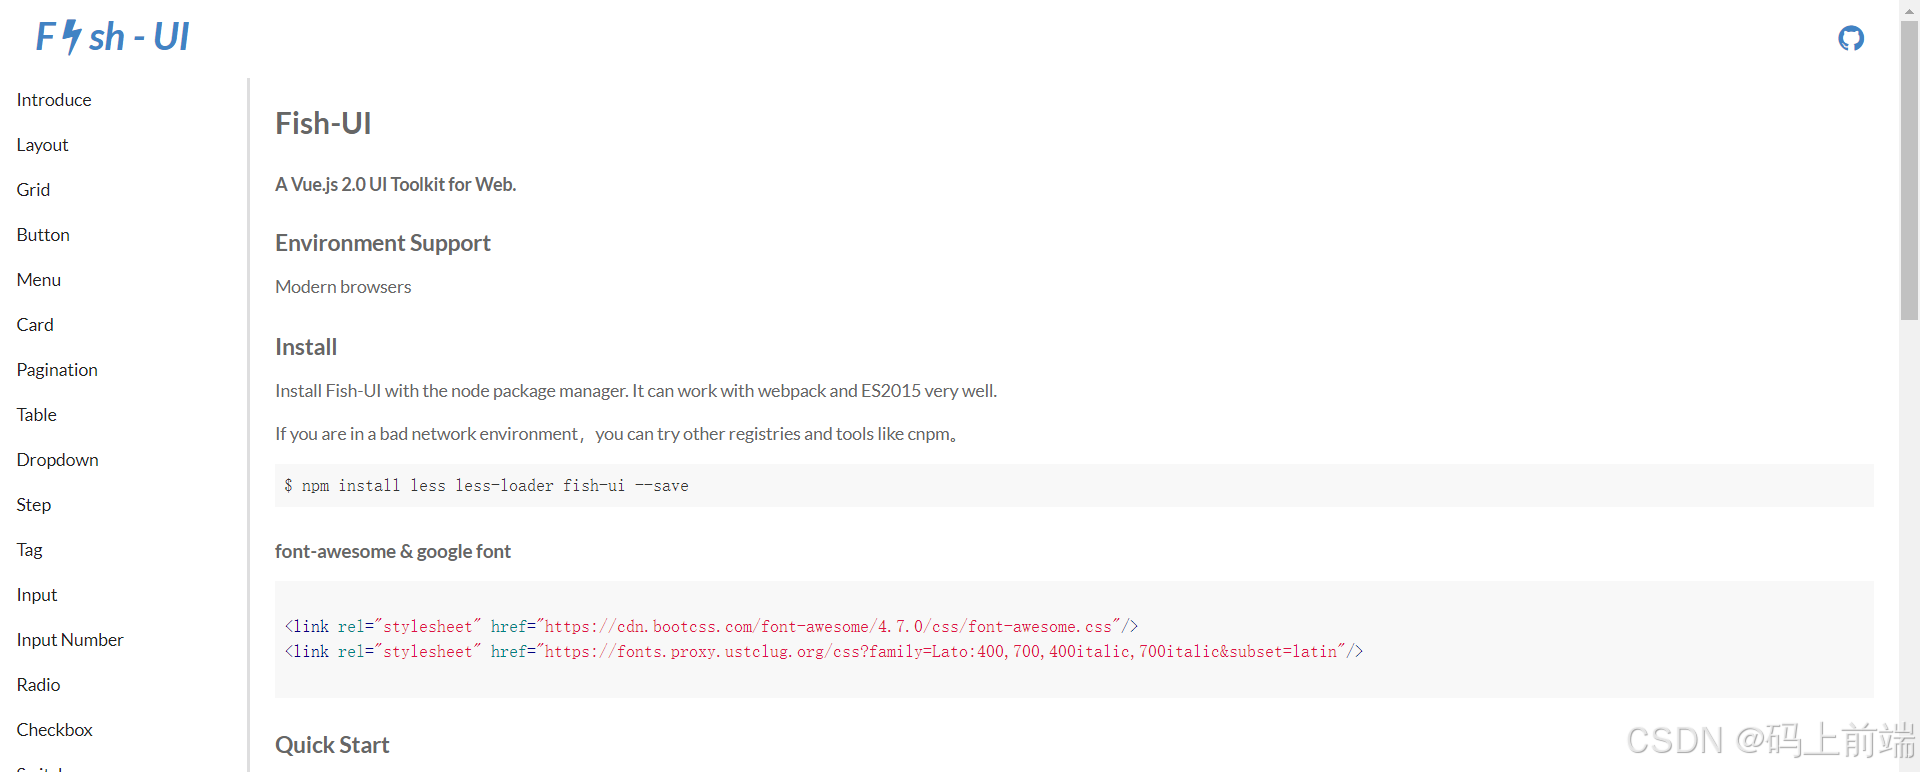Click the npm install command block

1074,485
